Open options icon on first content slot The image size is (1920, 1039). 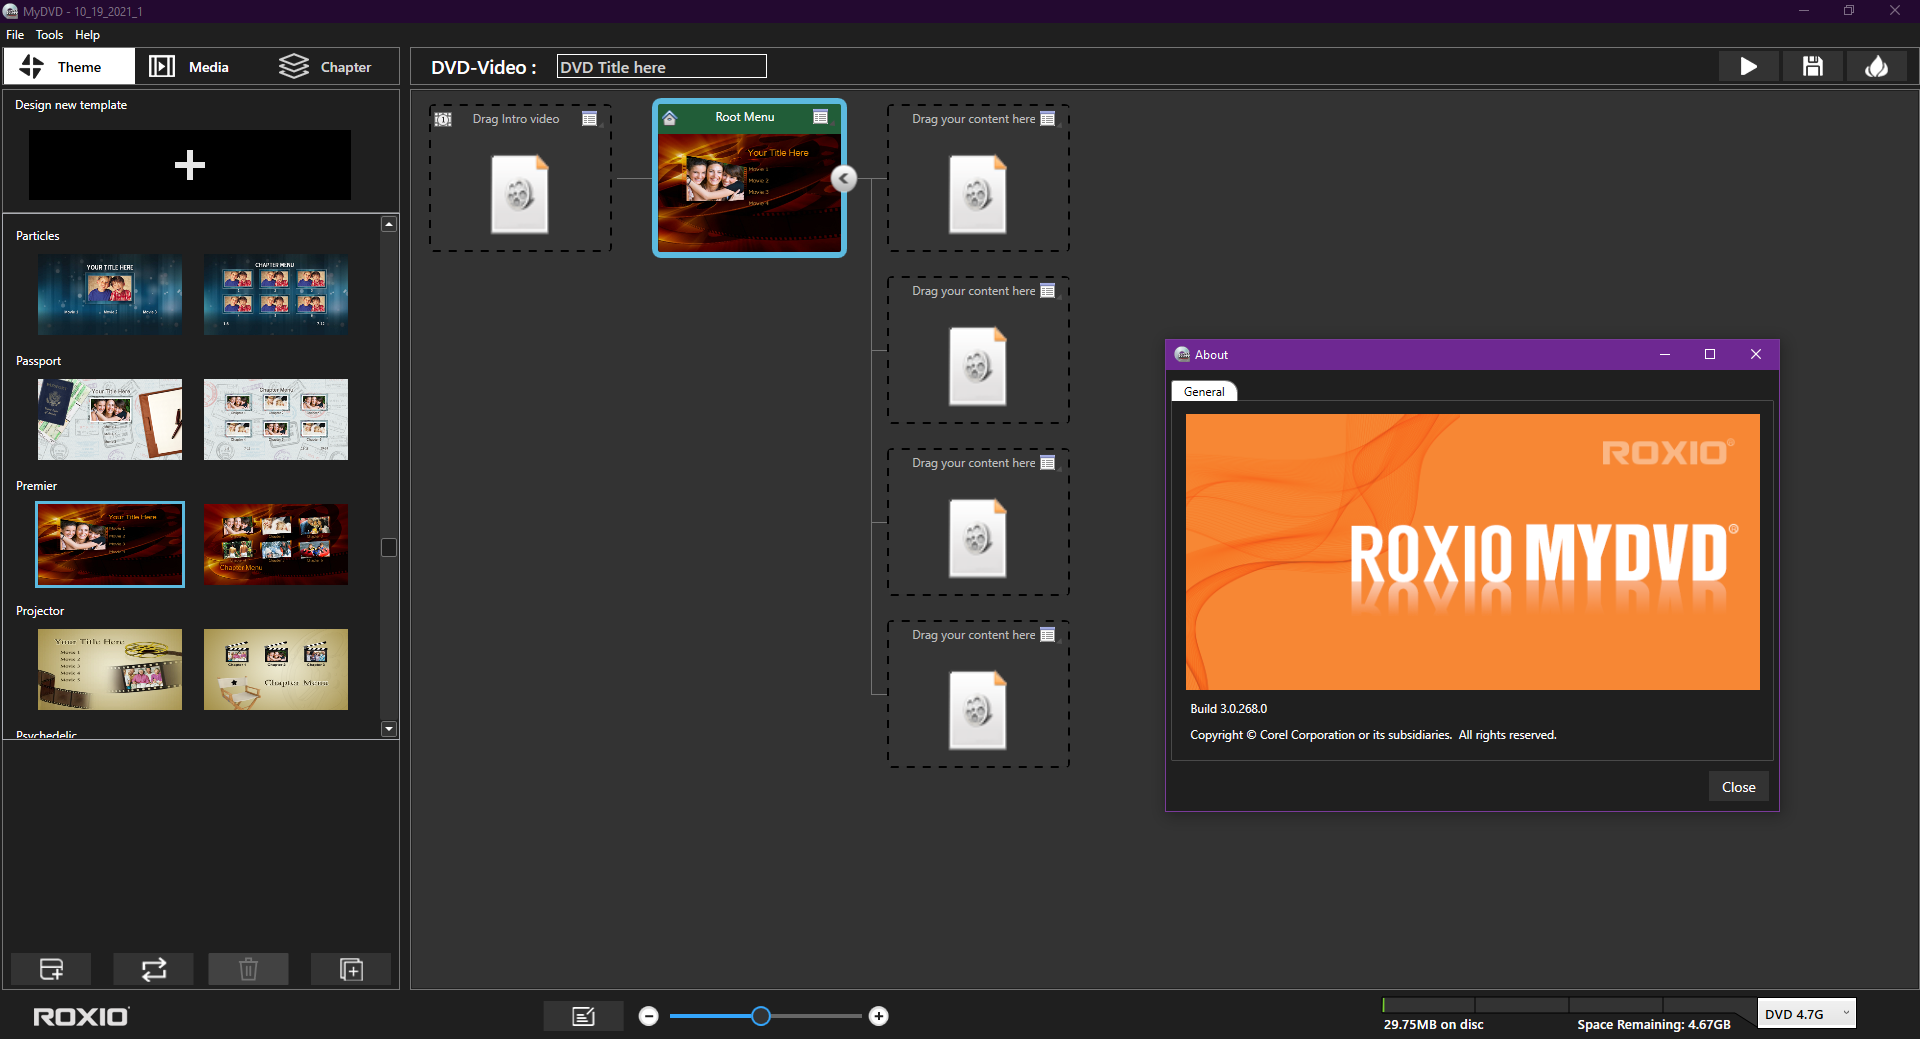click(x=1047, y=119)
